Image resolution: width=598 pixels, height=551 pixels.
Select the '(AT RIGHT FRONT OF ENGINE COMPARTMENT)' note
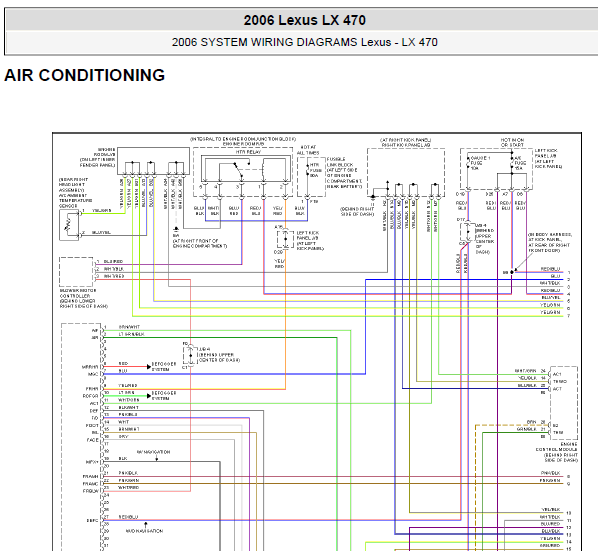click(x=200, y=244)
